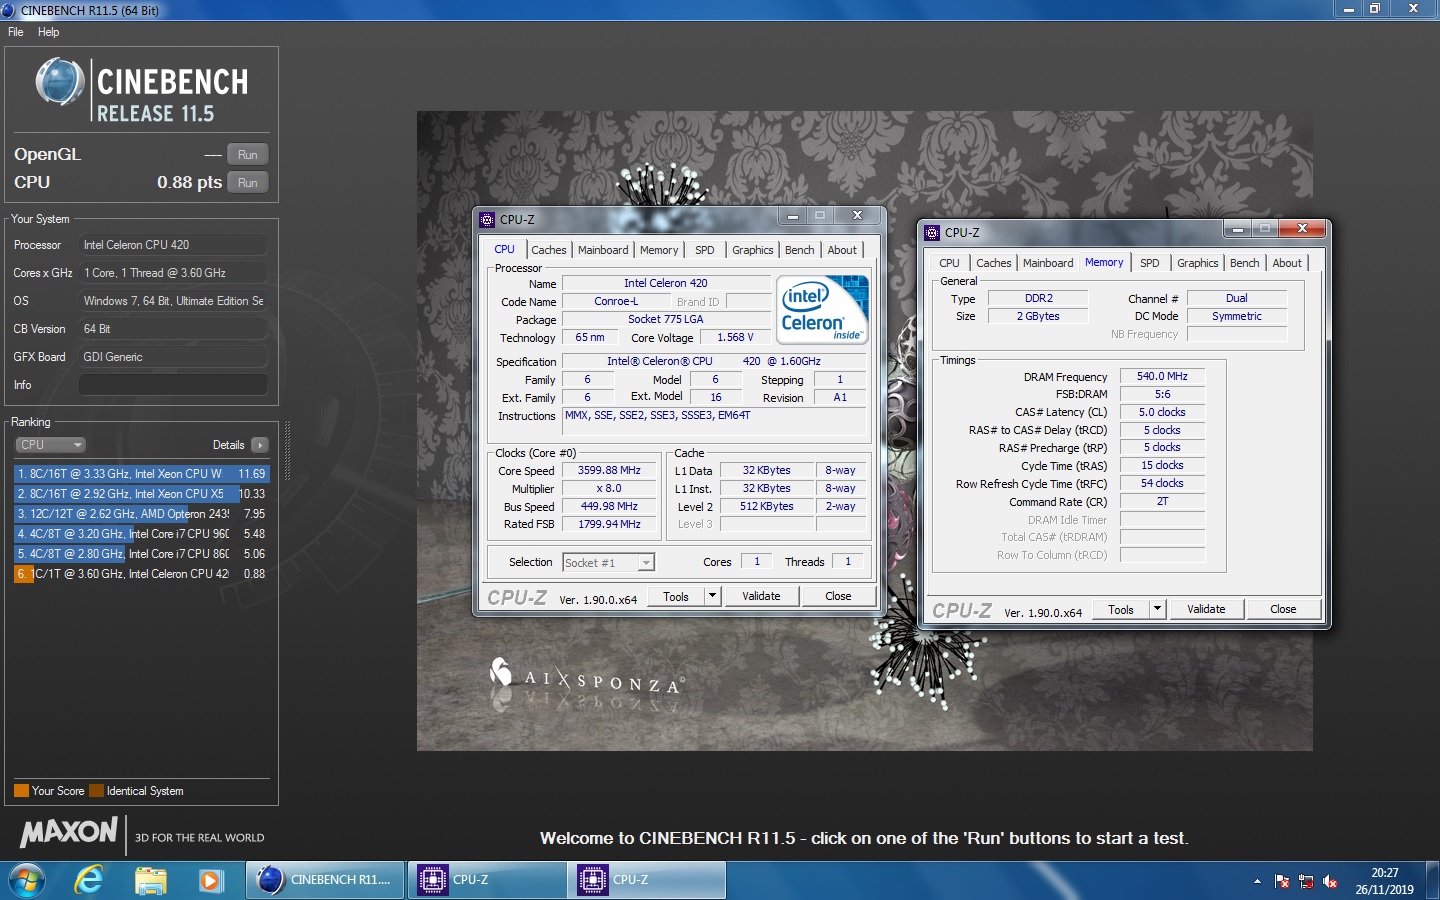The image size is (1440, 900).
Task: Select the Xeon 3.33 GHz ranking entry
Action: click(x=142, y=474)
